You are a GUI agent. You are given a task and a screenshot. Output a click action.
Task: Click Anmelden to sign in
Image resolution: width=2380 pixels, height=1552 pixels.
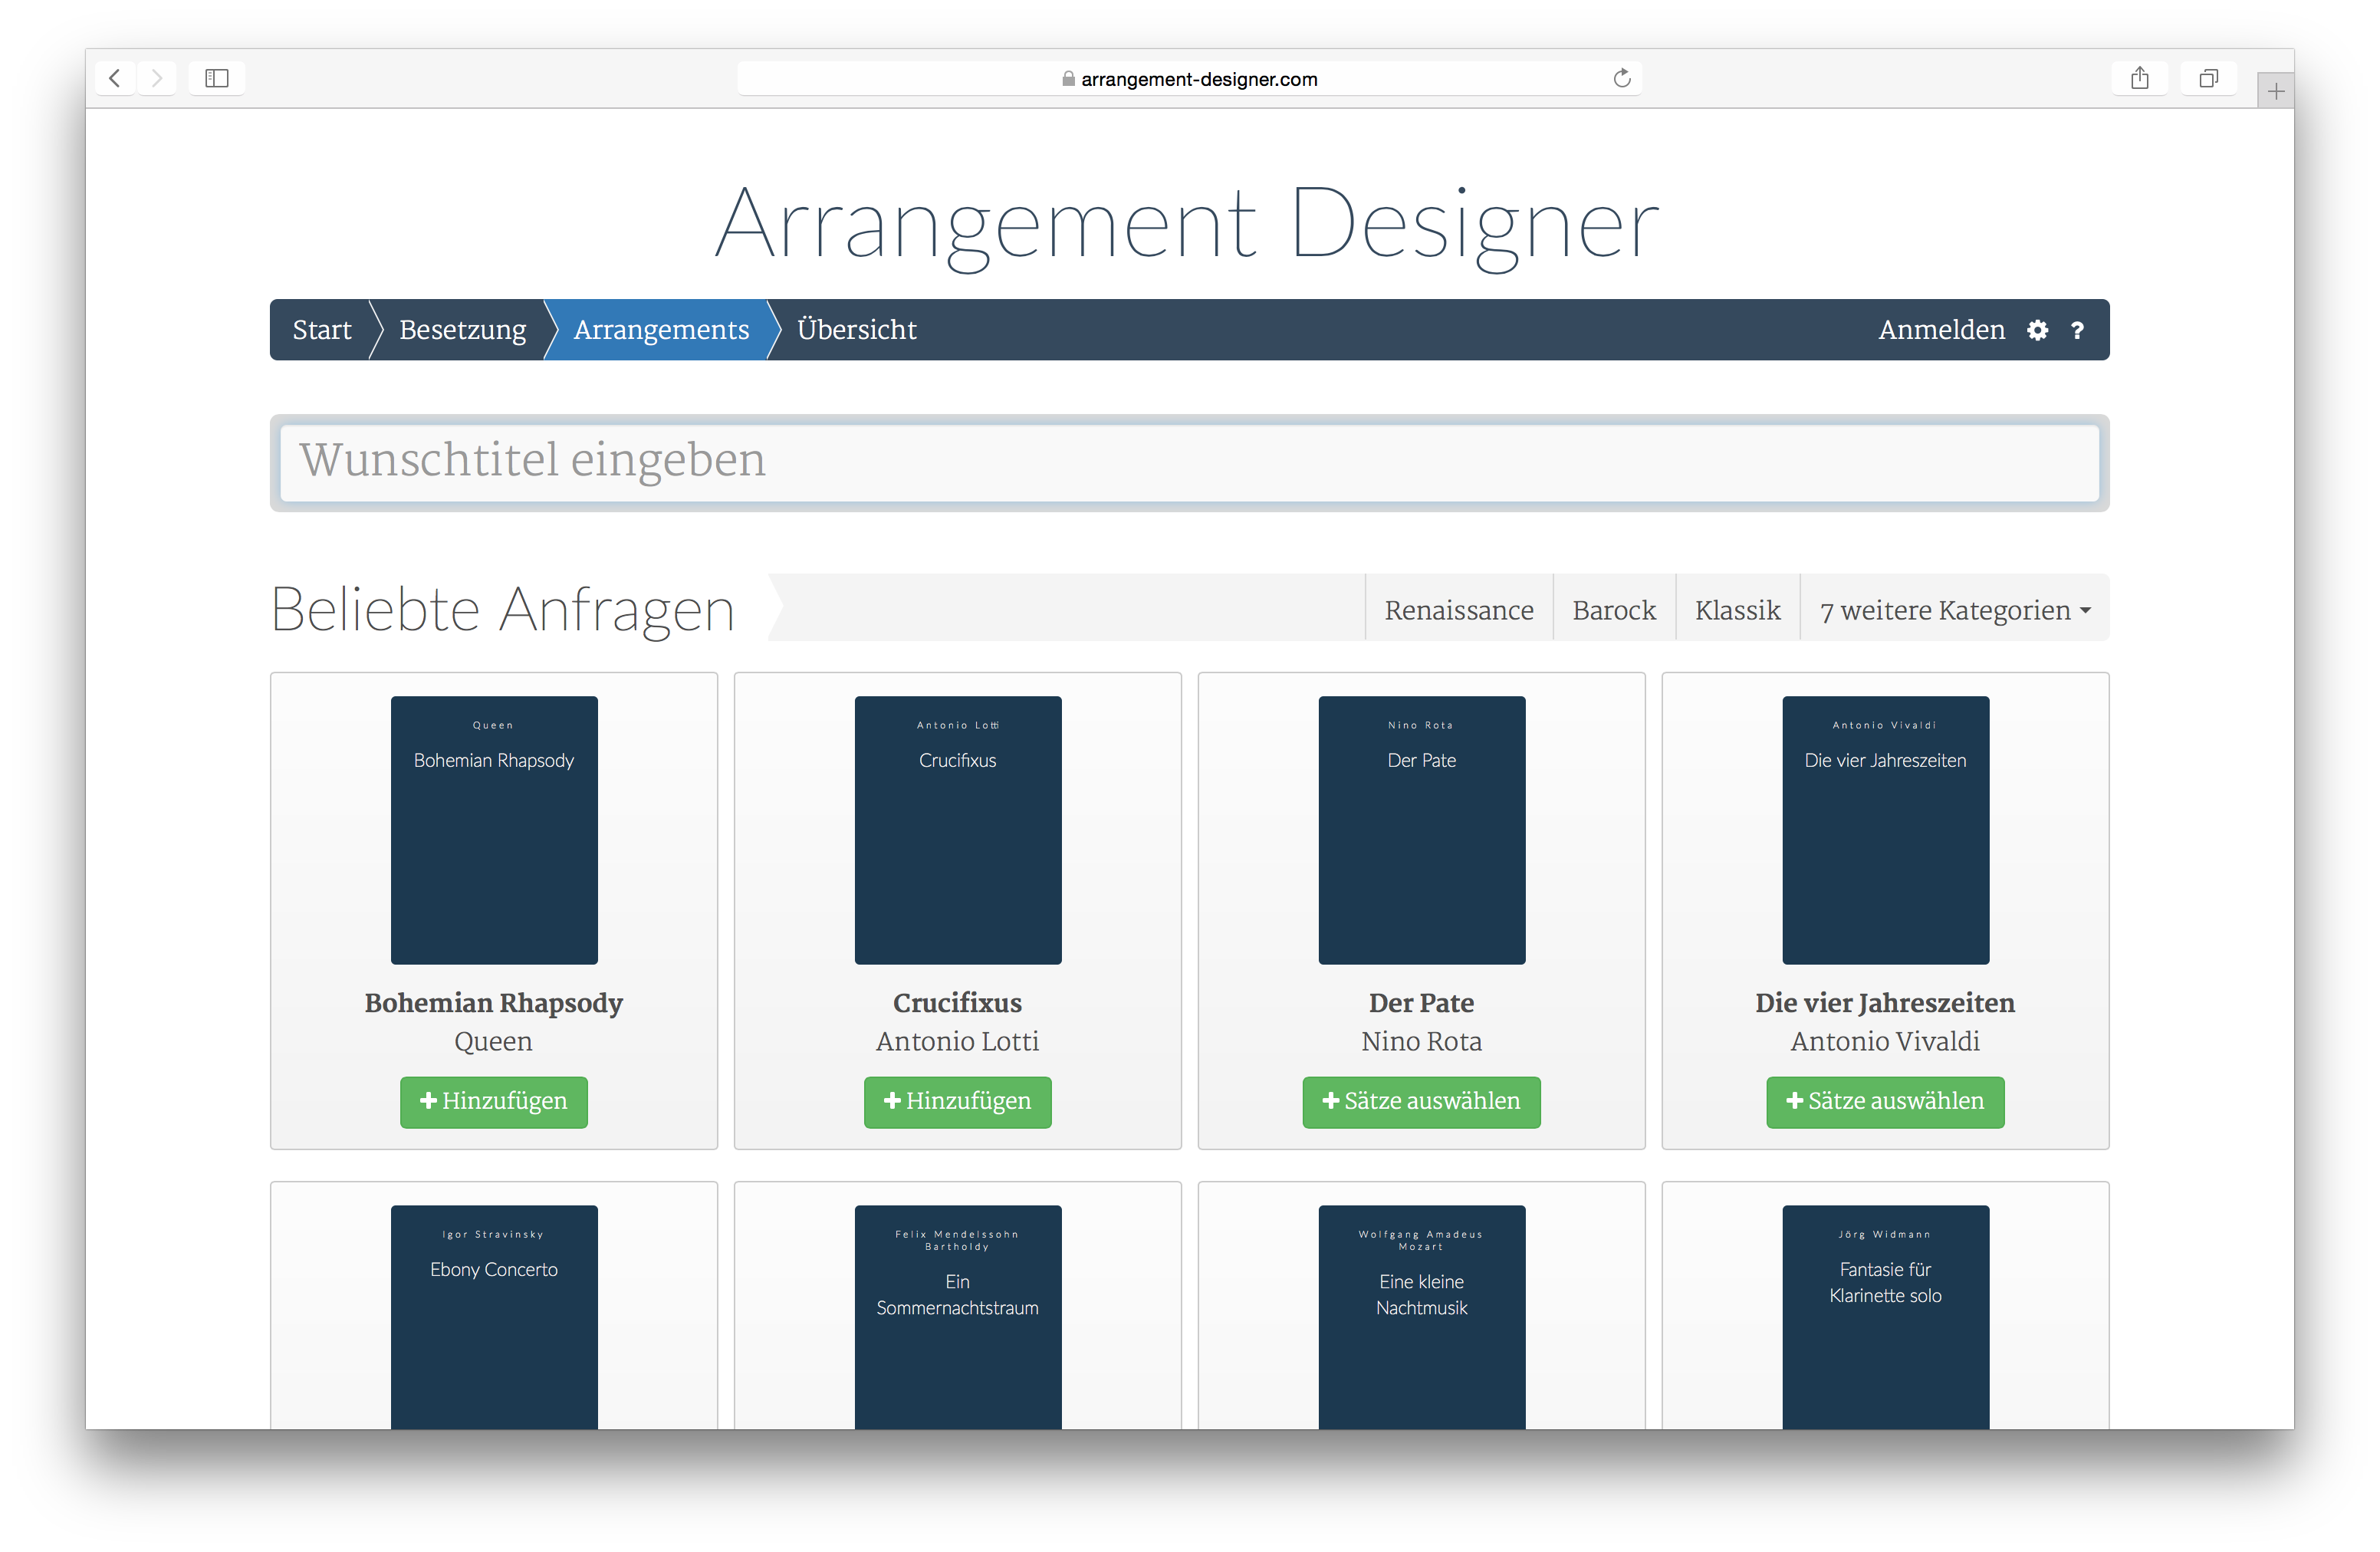(1940, 330)
